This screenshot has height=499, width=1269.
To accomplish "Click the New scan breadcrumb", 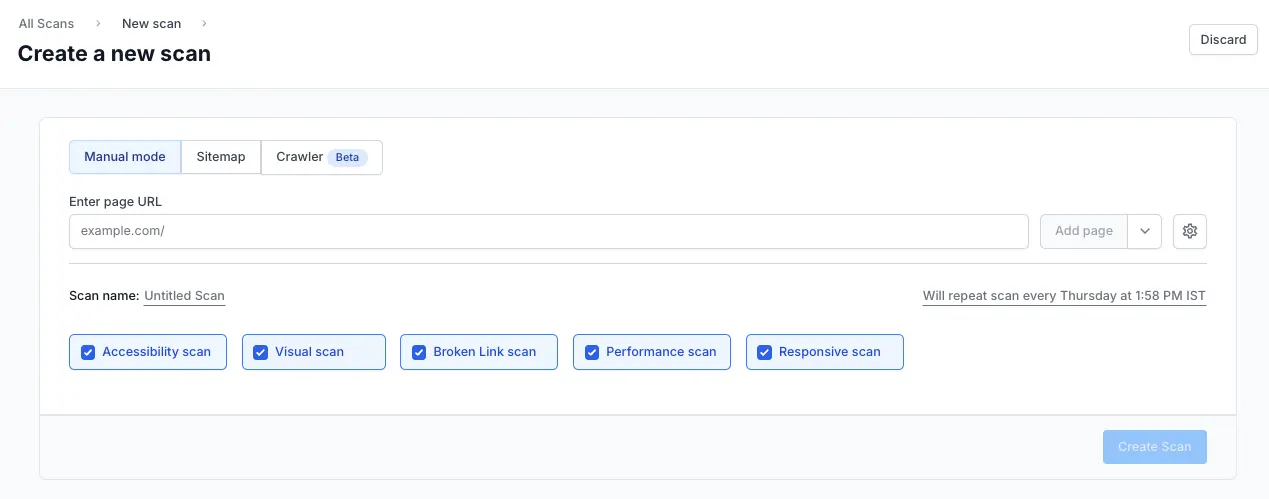I will (151, 23).
